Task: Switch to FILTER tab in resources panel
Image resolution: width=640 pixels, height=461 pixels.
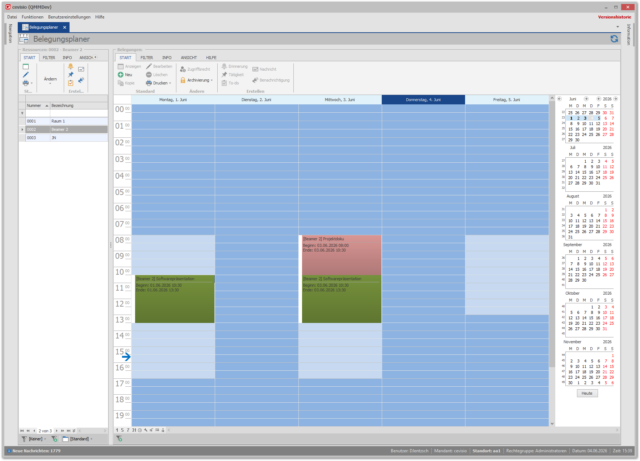Action: tap(49, 58)
